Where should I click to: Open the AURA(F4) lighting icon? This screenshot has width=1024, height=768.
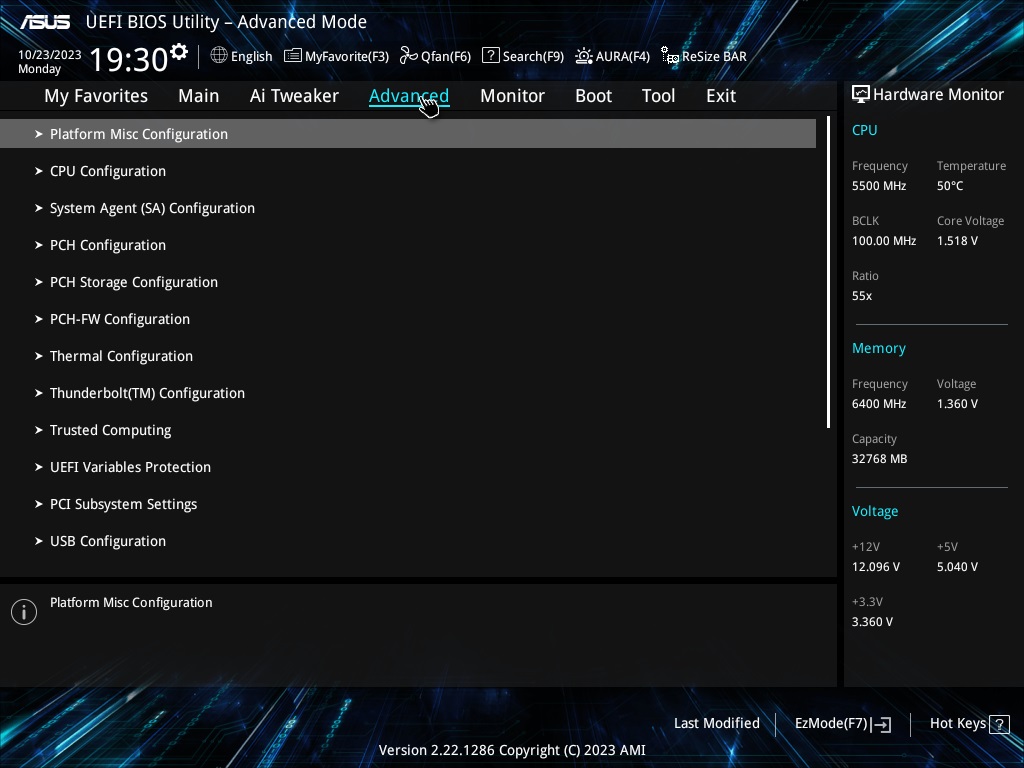click(584, 56)
